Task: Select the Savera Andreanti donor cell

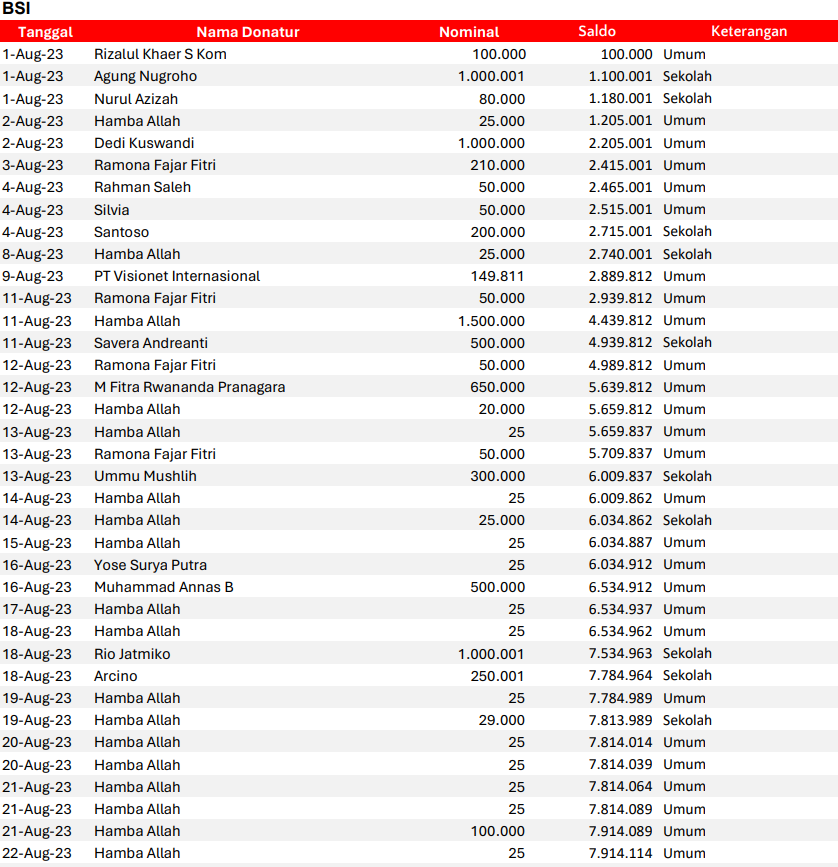Action: click(x=151, y=343)
